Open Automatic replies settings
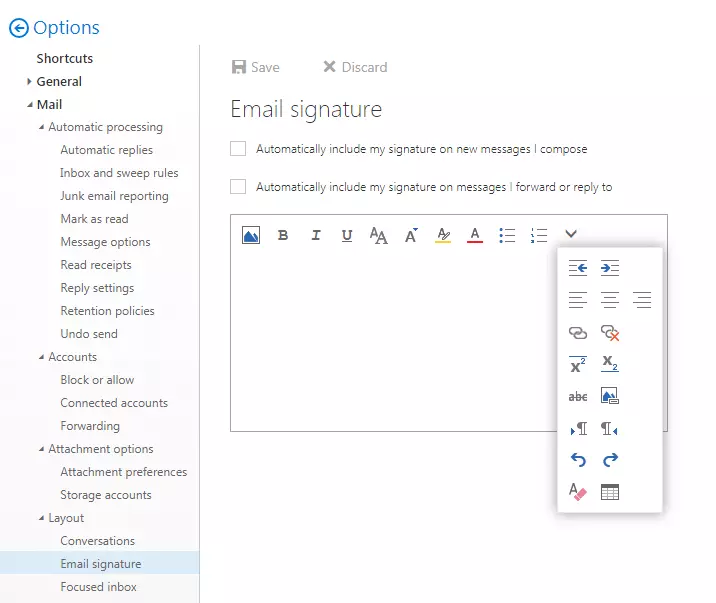Screen dimensions: 716x603 coord(106,150)
